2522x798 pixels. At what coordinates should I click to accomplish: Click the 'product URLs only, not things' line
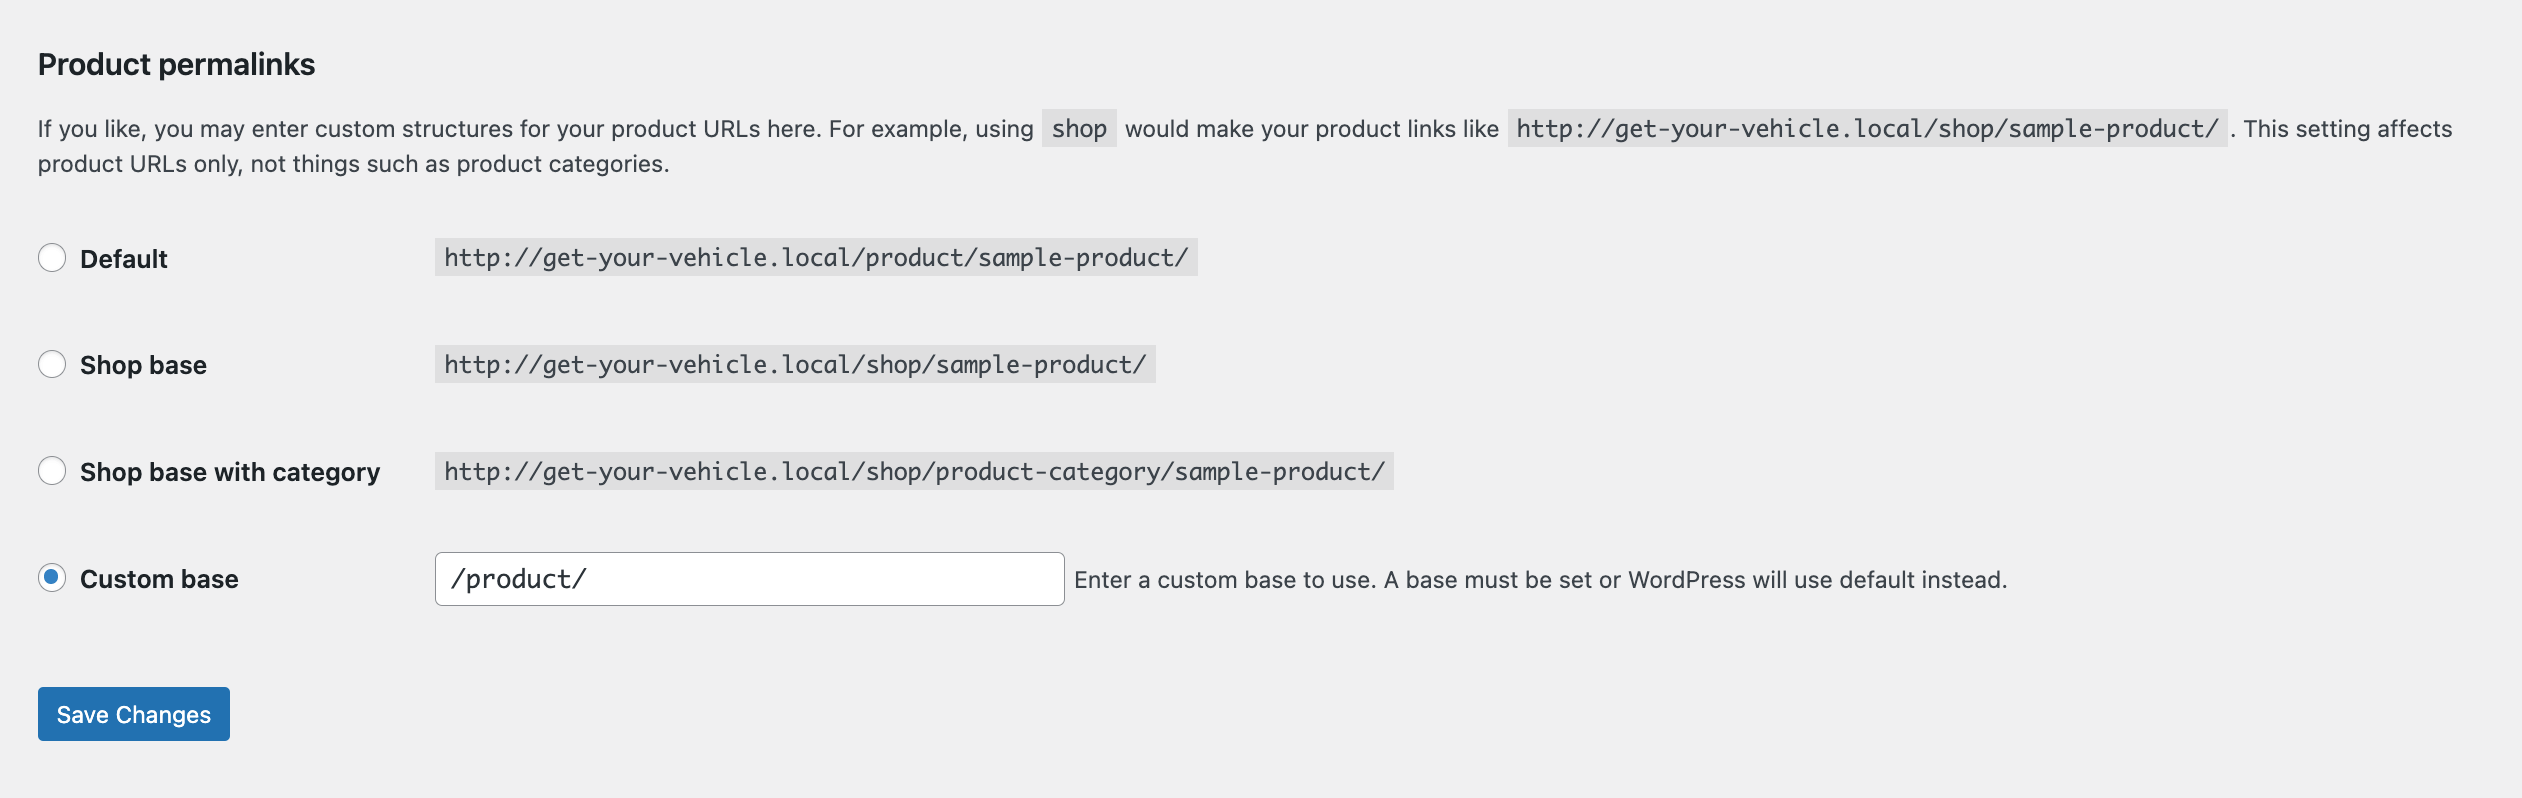coord(353,164)
